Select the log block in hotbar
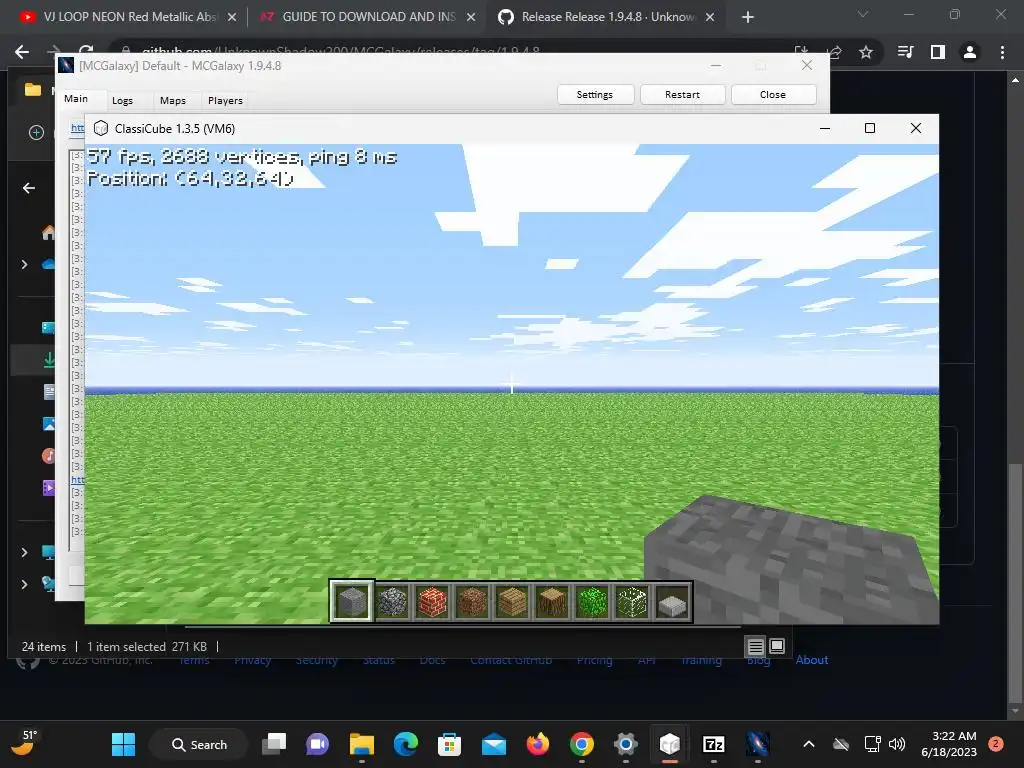This screenshot has width=1024, height=768. click(552, 601)
